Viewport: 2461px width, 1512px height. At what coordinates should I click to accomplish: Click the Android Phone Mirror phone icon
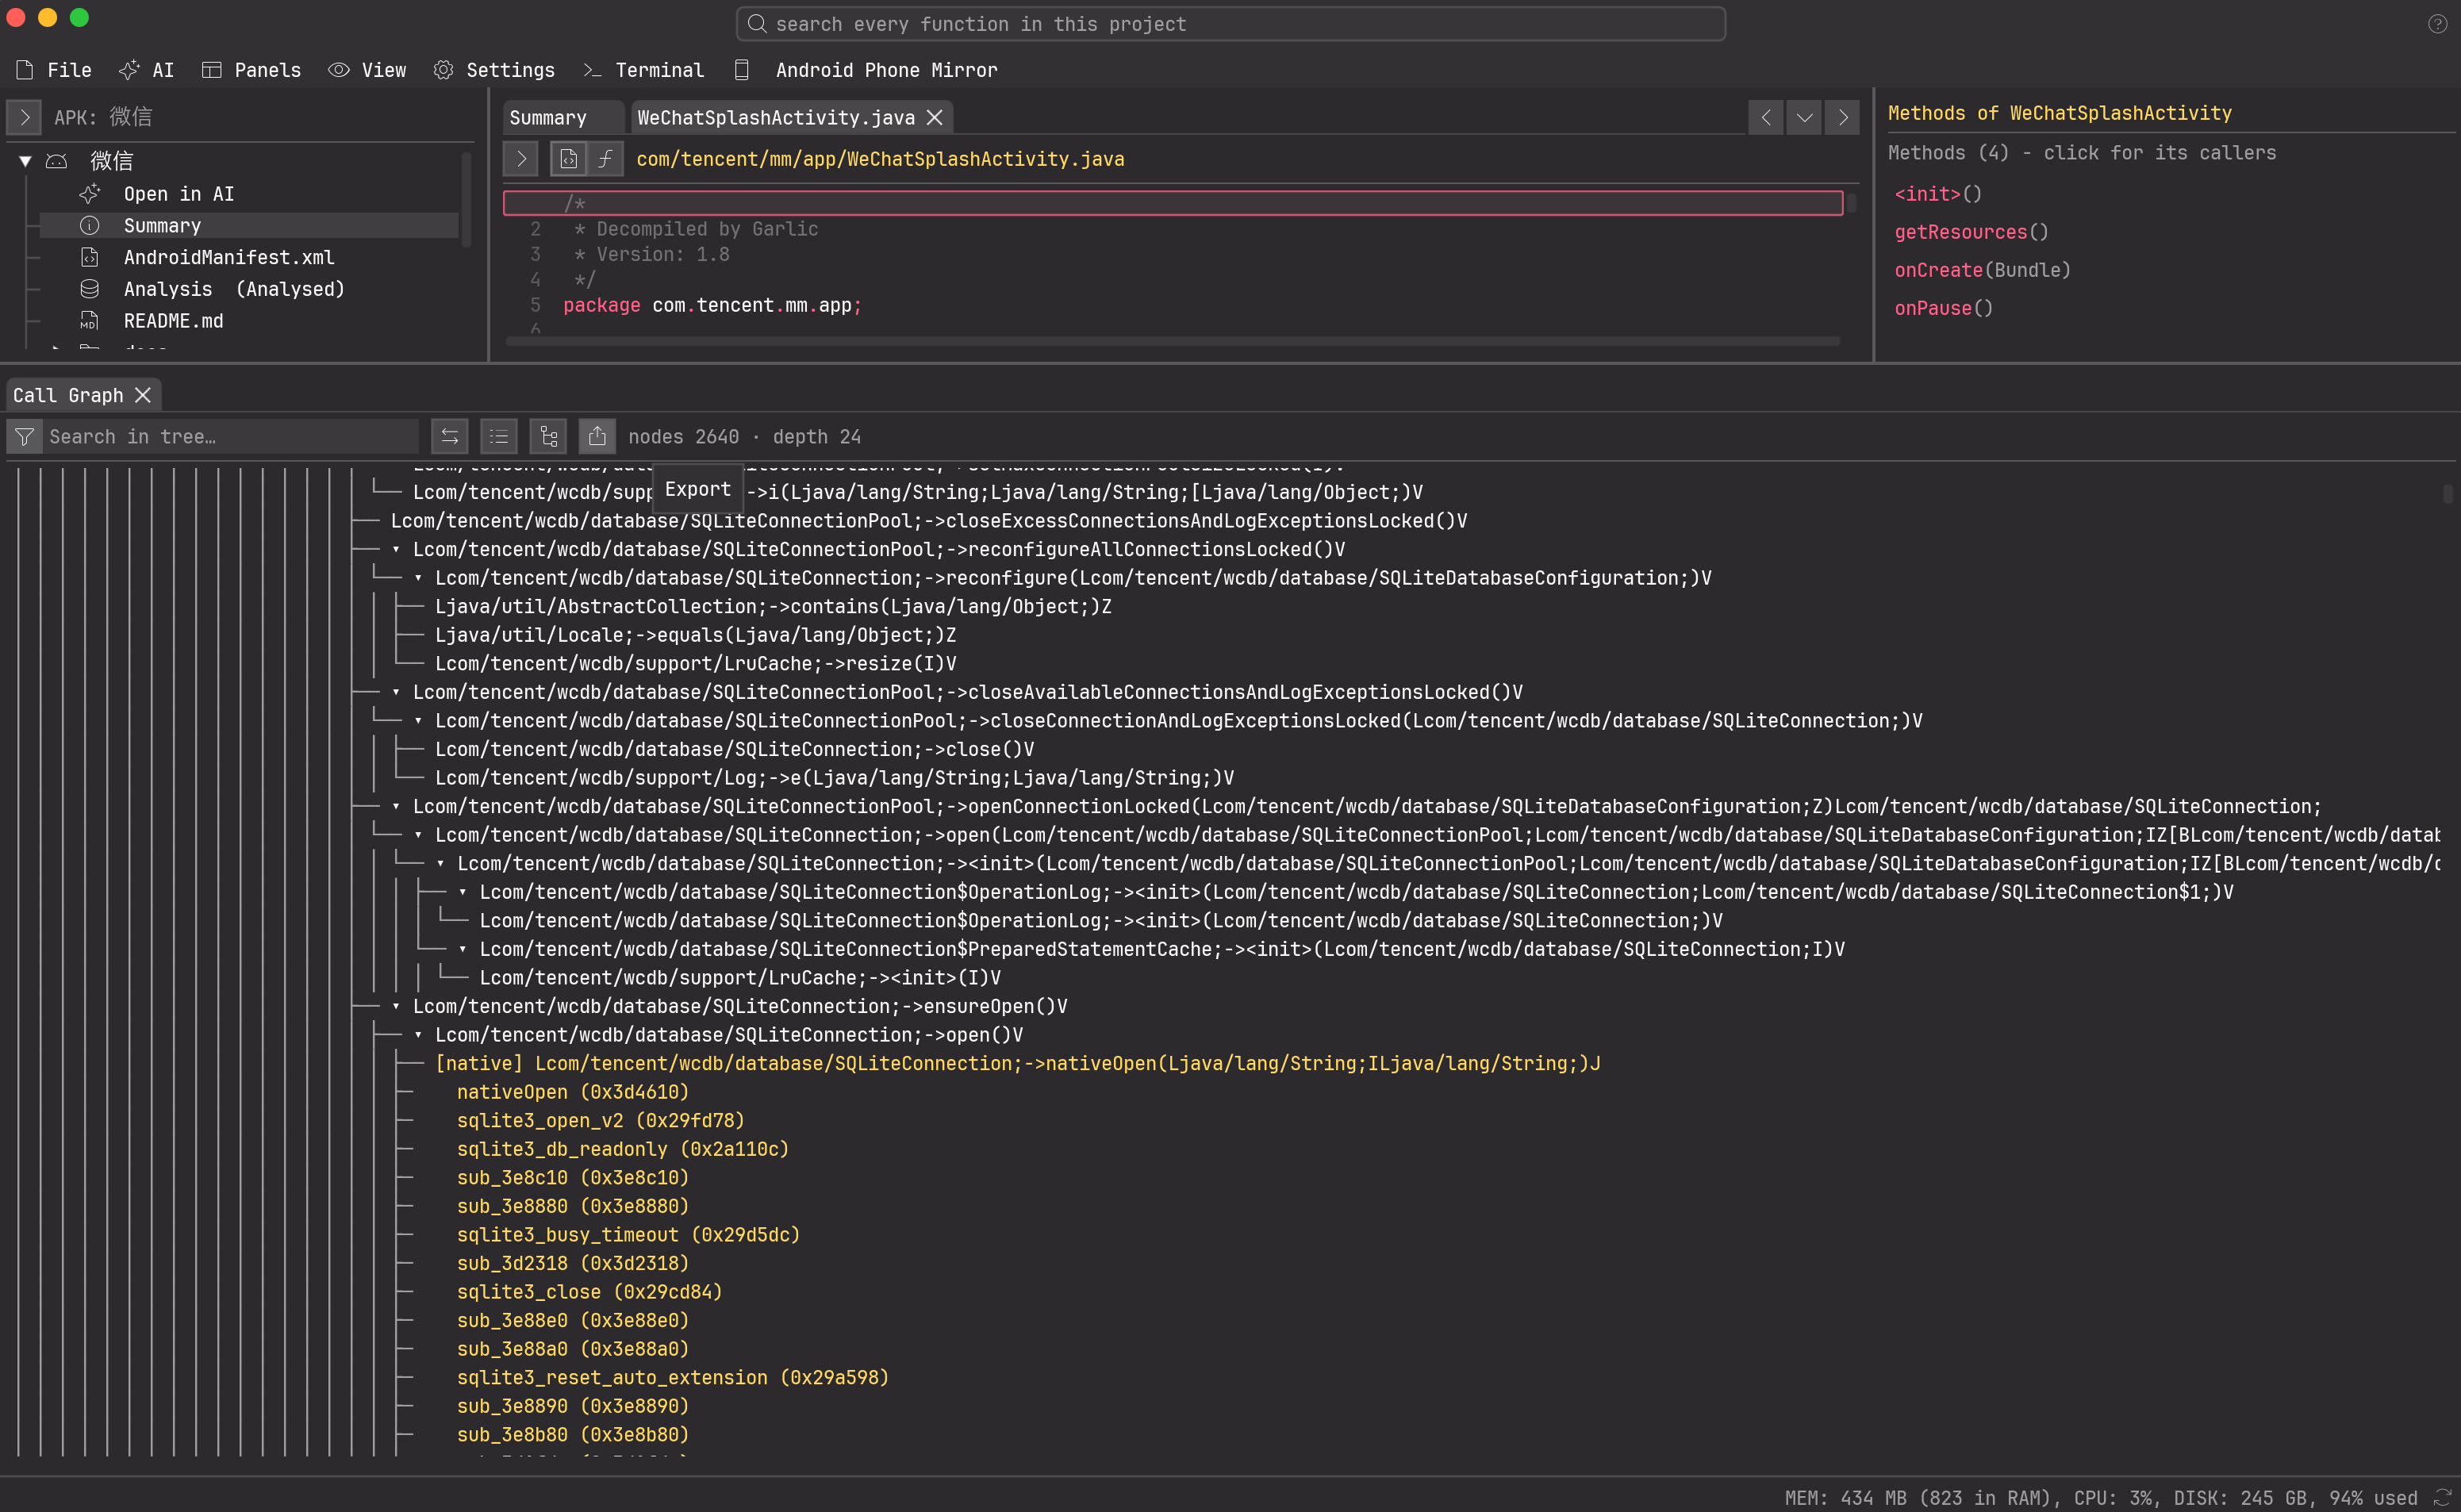742,70
